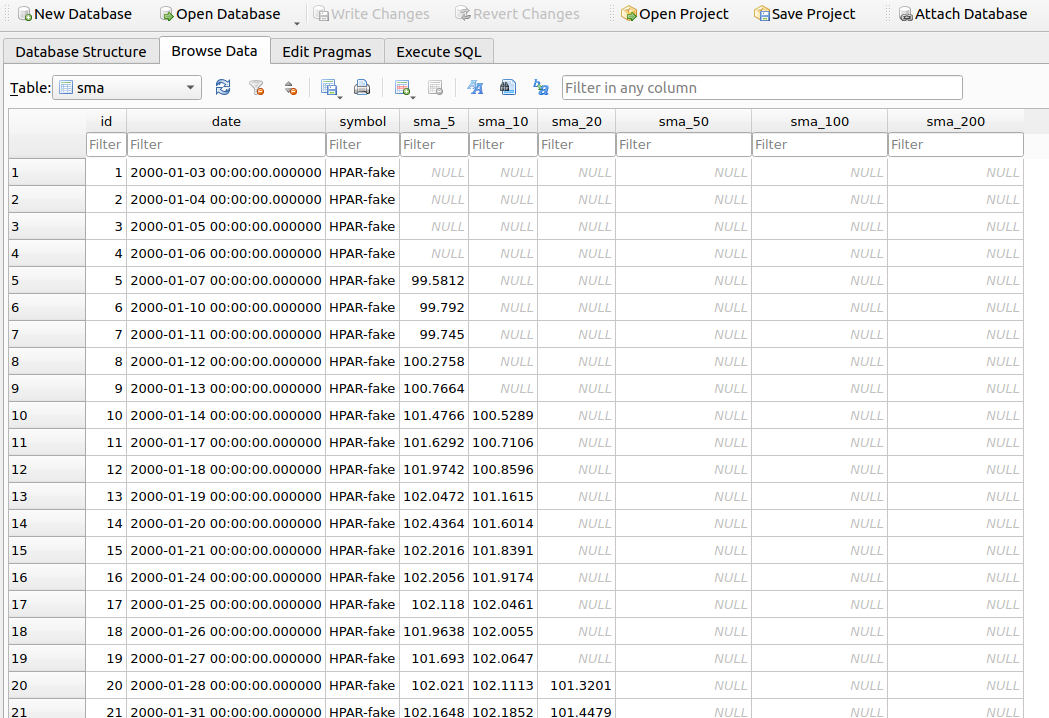Click the sma_10 value 101.1615
Screen dimensions: 1049x718
pos(503,497)
